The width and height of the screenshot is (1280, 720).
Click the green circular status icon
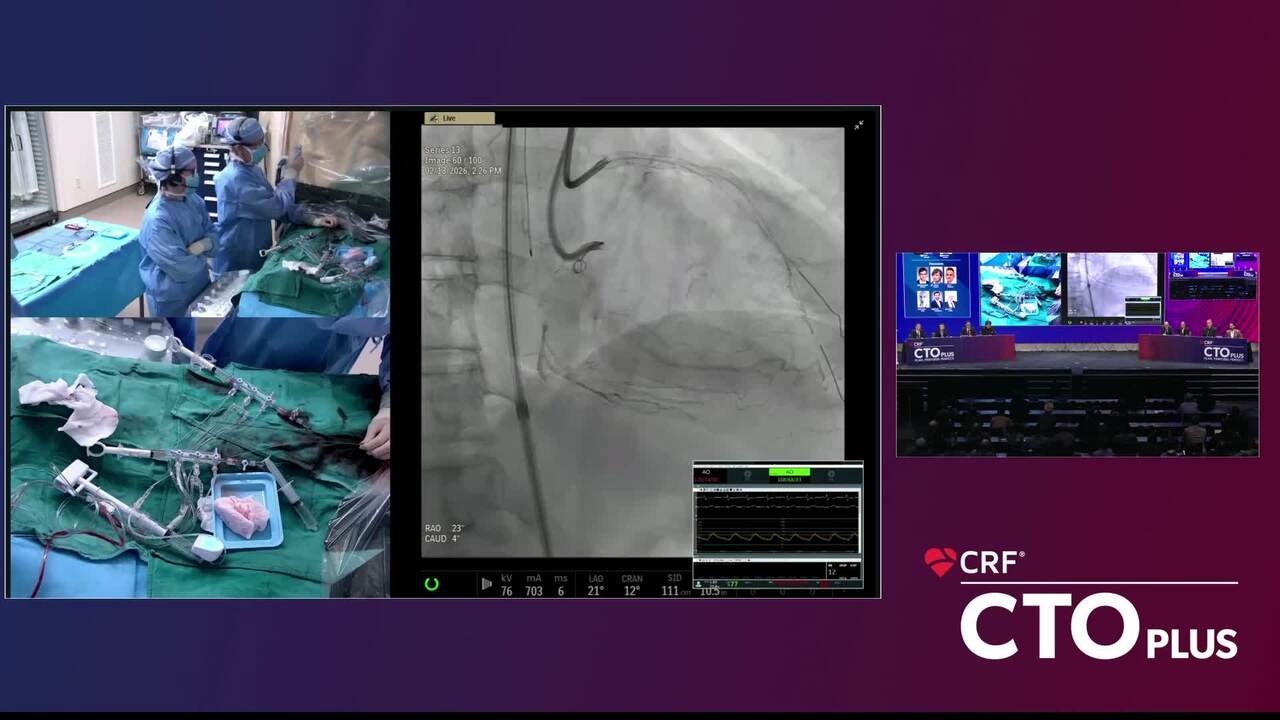432,584
